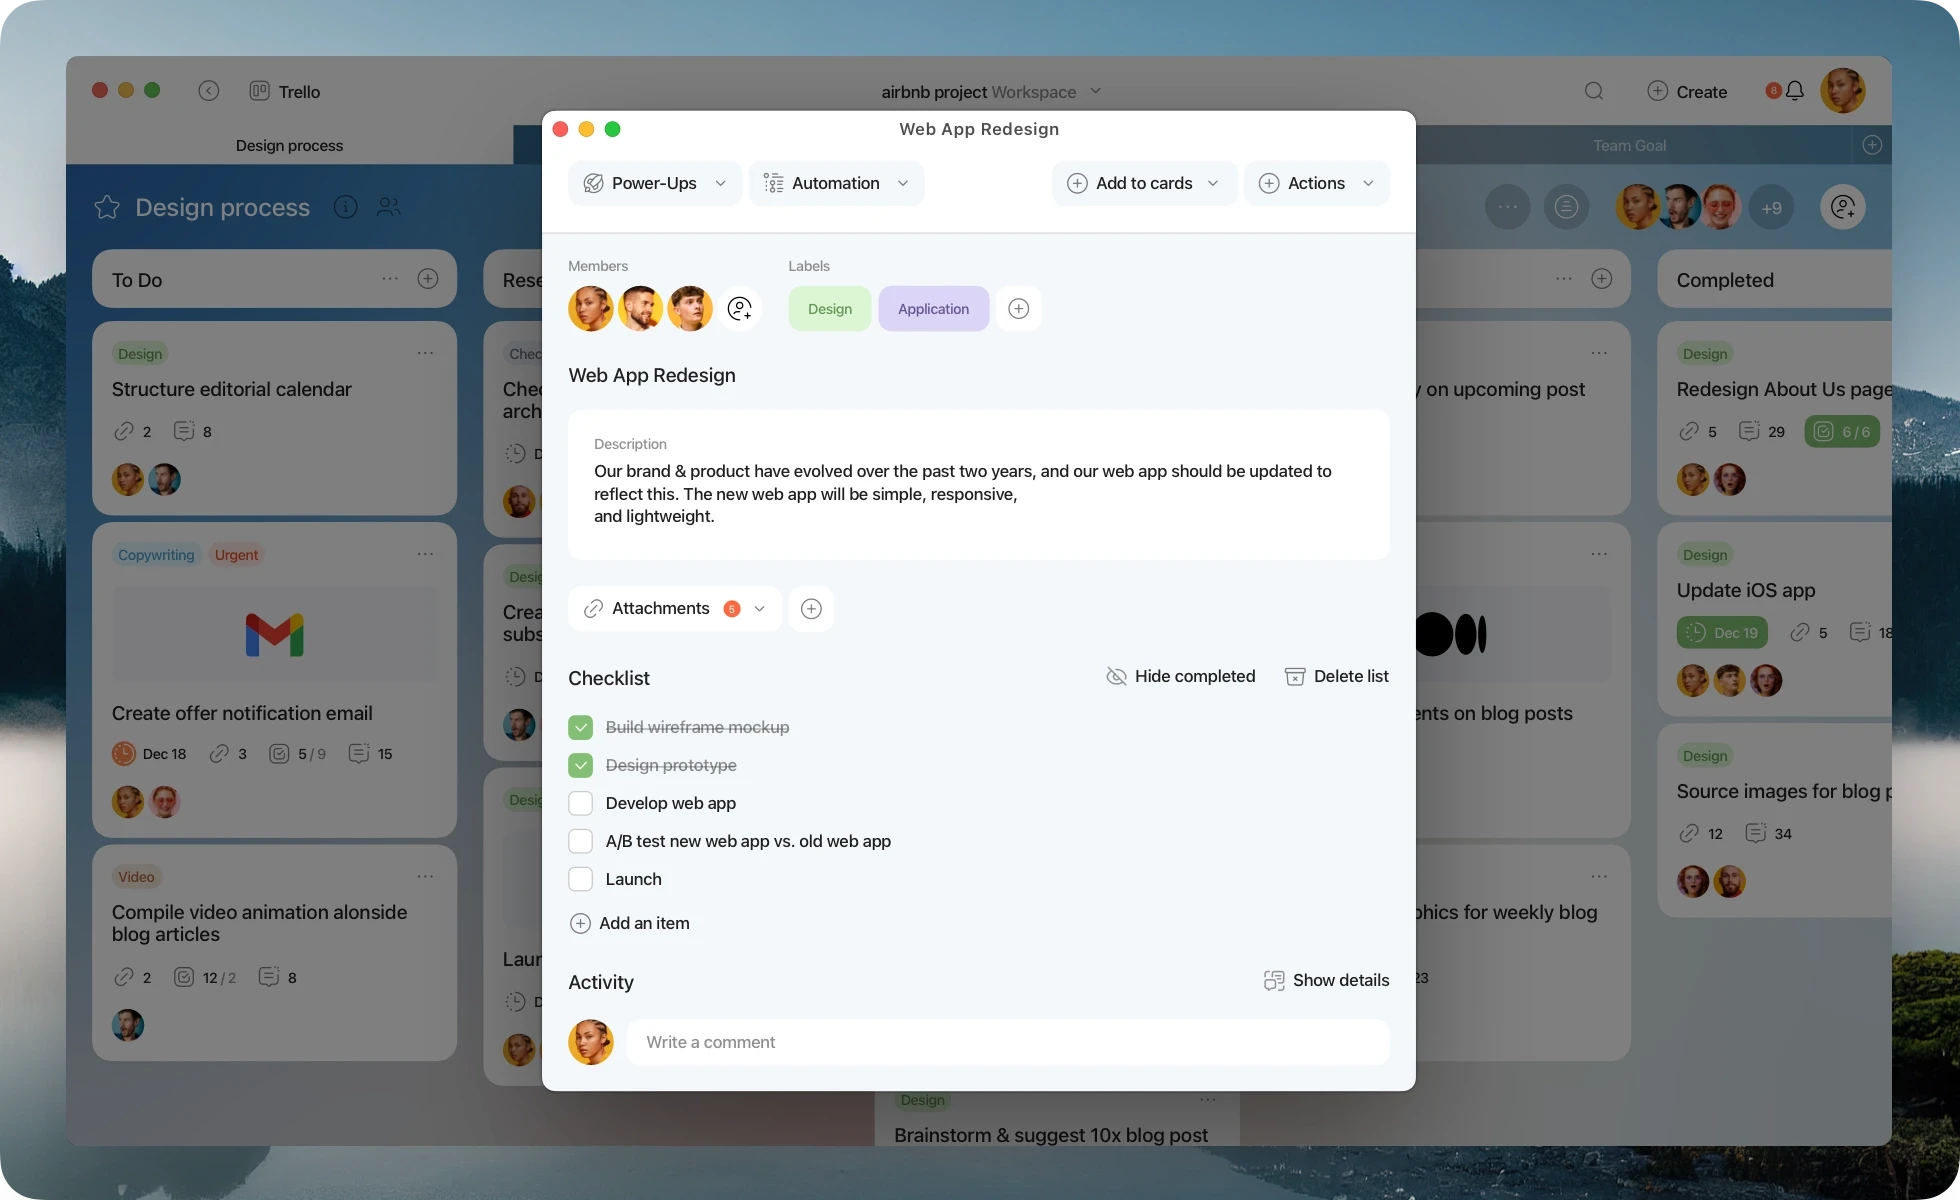Check A/B test new web app item

[x=580, y=842]
